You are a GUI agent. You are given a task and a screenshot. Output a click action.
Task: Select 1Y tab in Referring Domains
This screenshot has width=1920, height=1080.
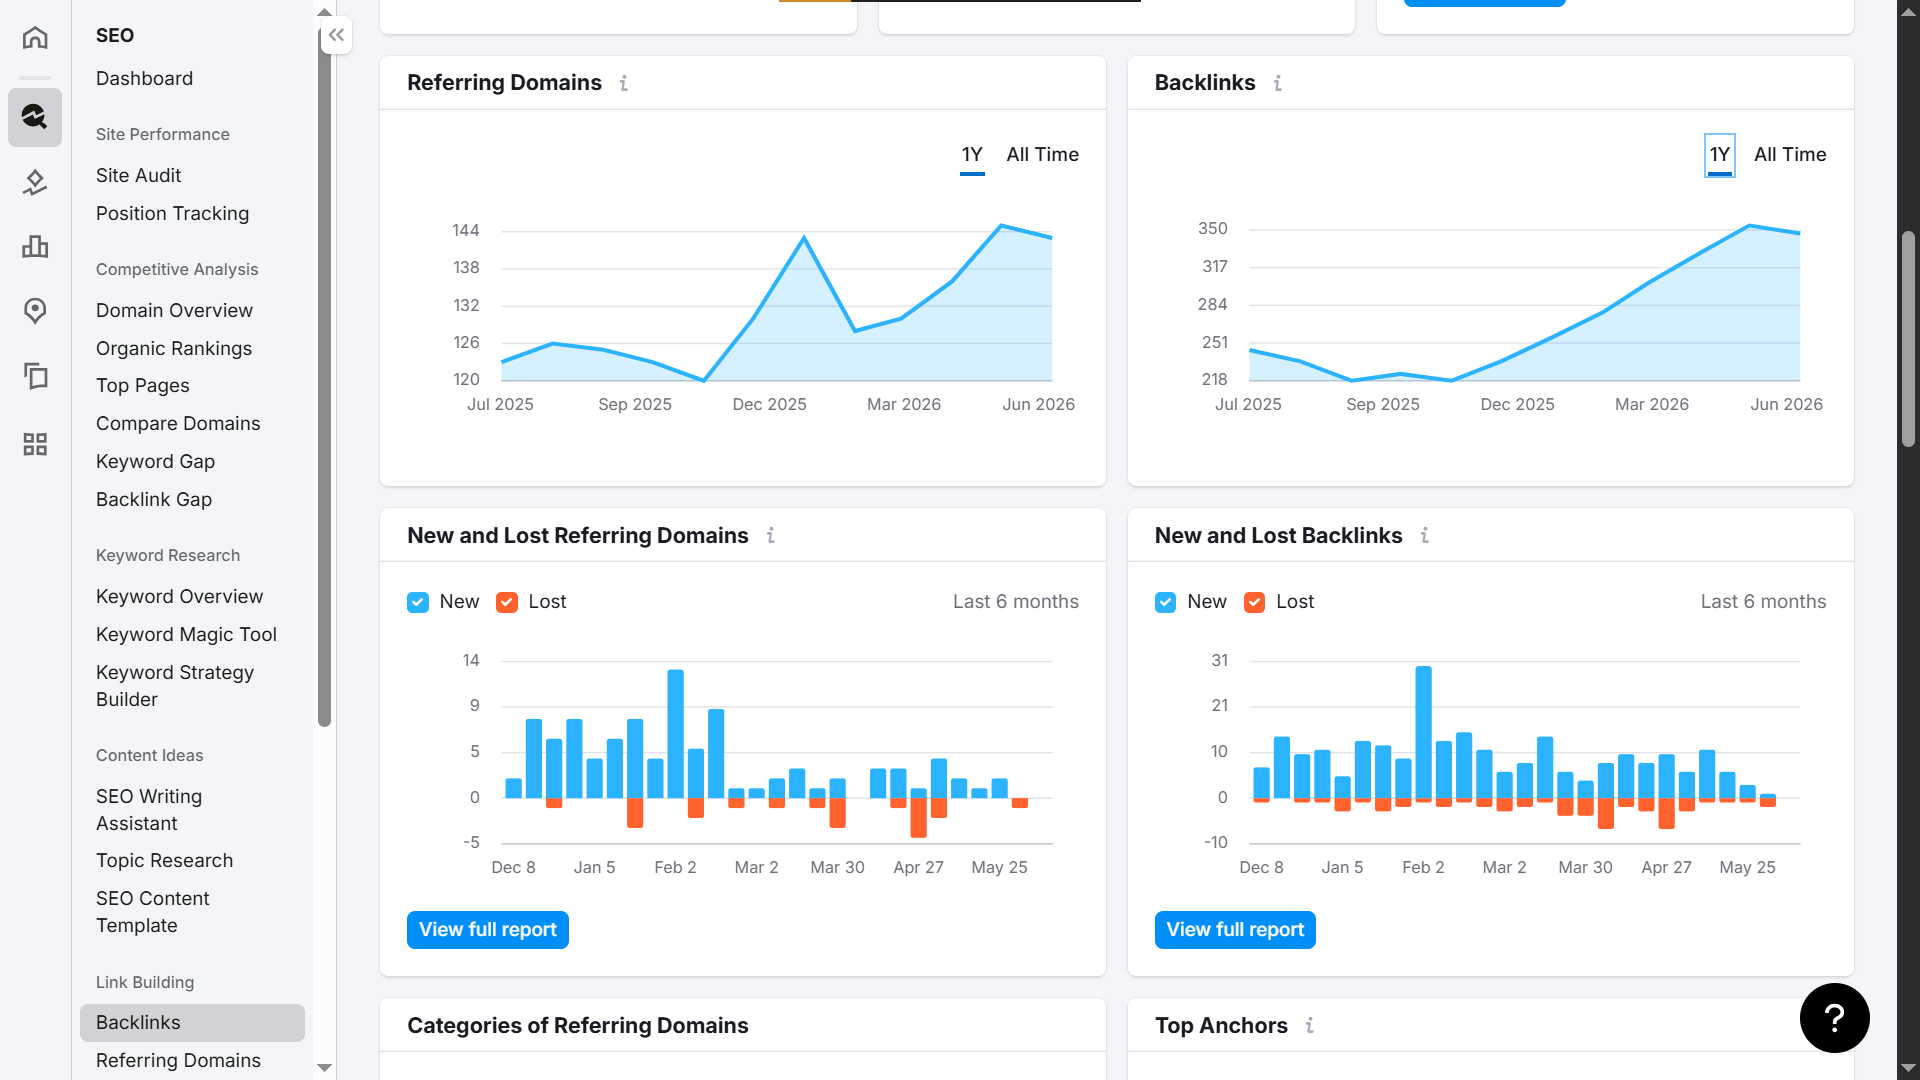972,155
